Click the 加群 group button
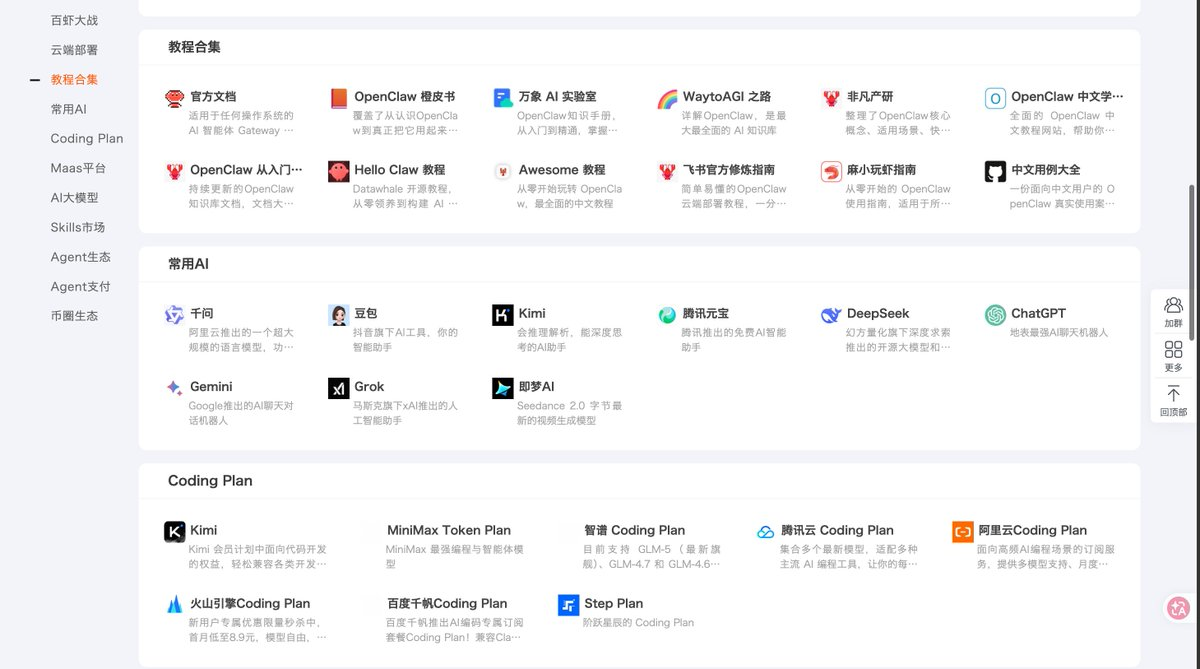 1174,312
